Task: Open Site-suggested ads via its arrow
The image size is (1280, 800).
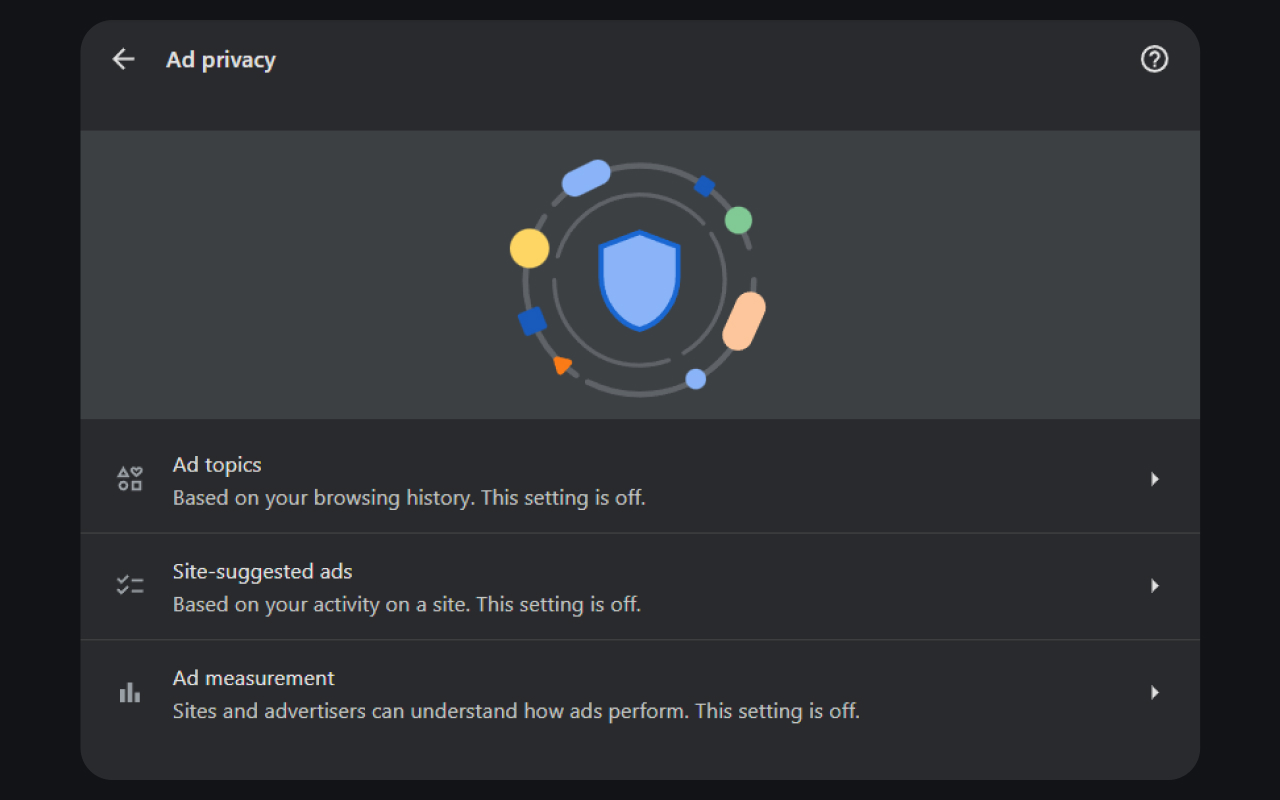Action: coord(1155,586)
